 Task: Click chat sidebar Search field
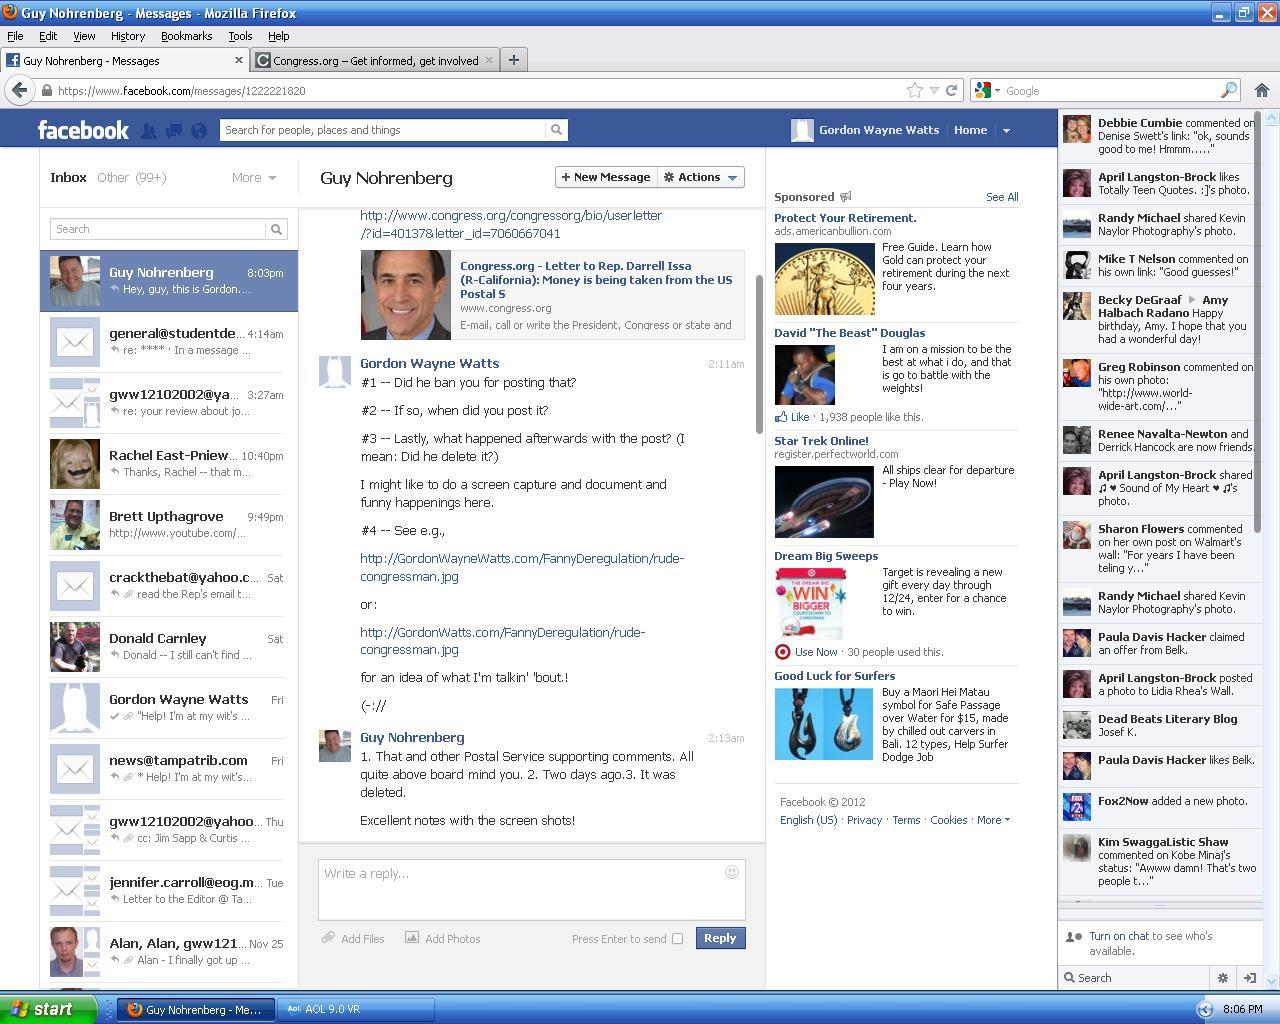coord(1135,978)
